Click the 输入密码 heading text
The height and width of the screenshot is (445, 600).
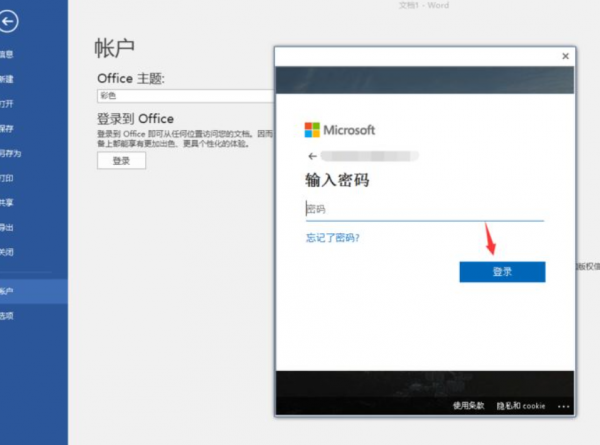pos(337,180)
